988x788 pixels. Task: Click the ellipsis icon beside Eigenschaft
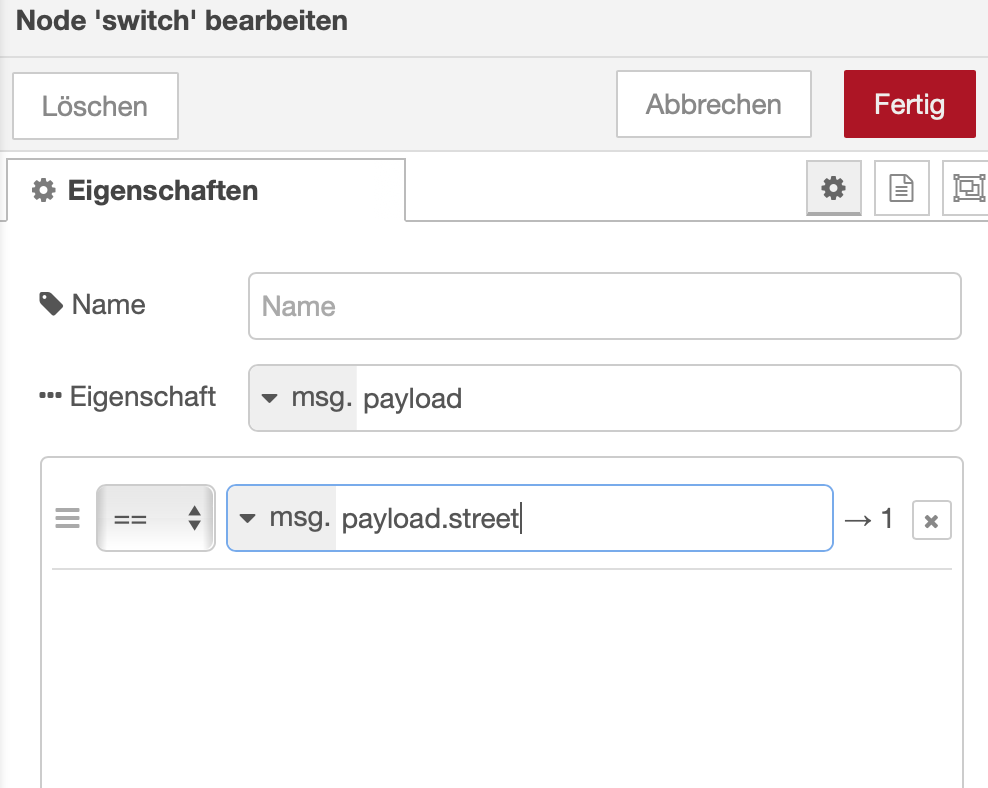[50, 396]
